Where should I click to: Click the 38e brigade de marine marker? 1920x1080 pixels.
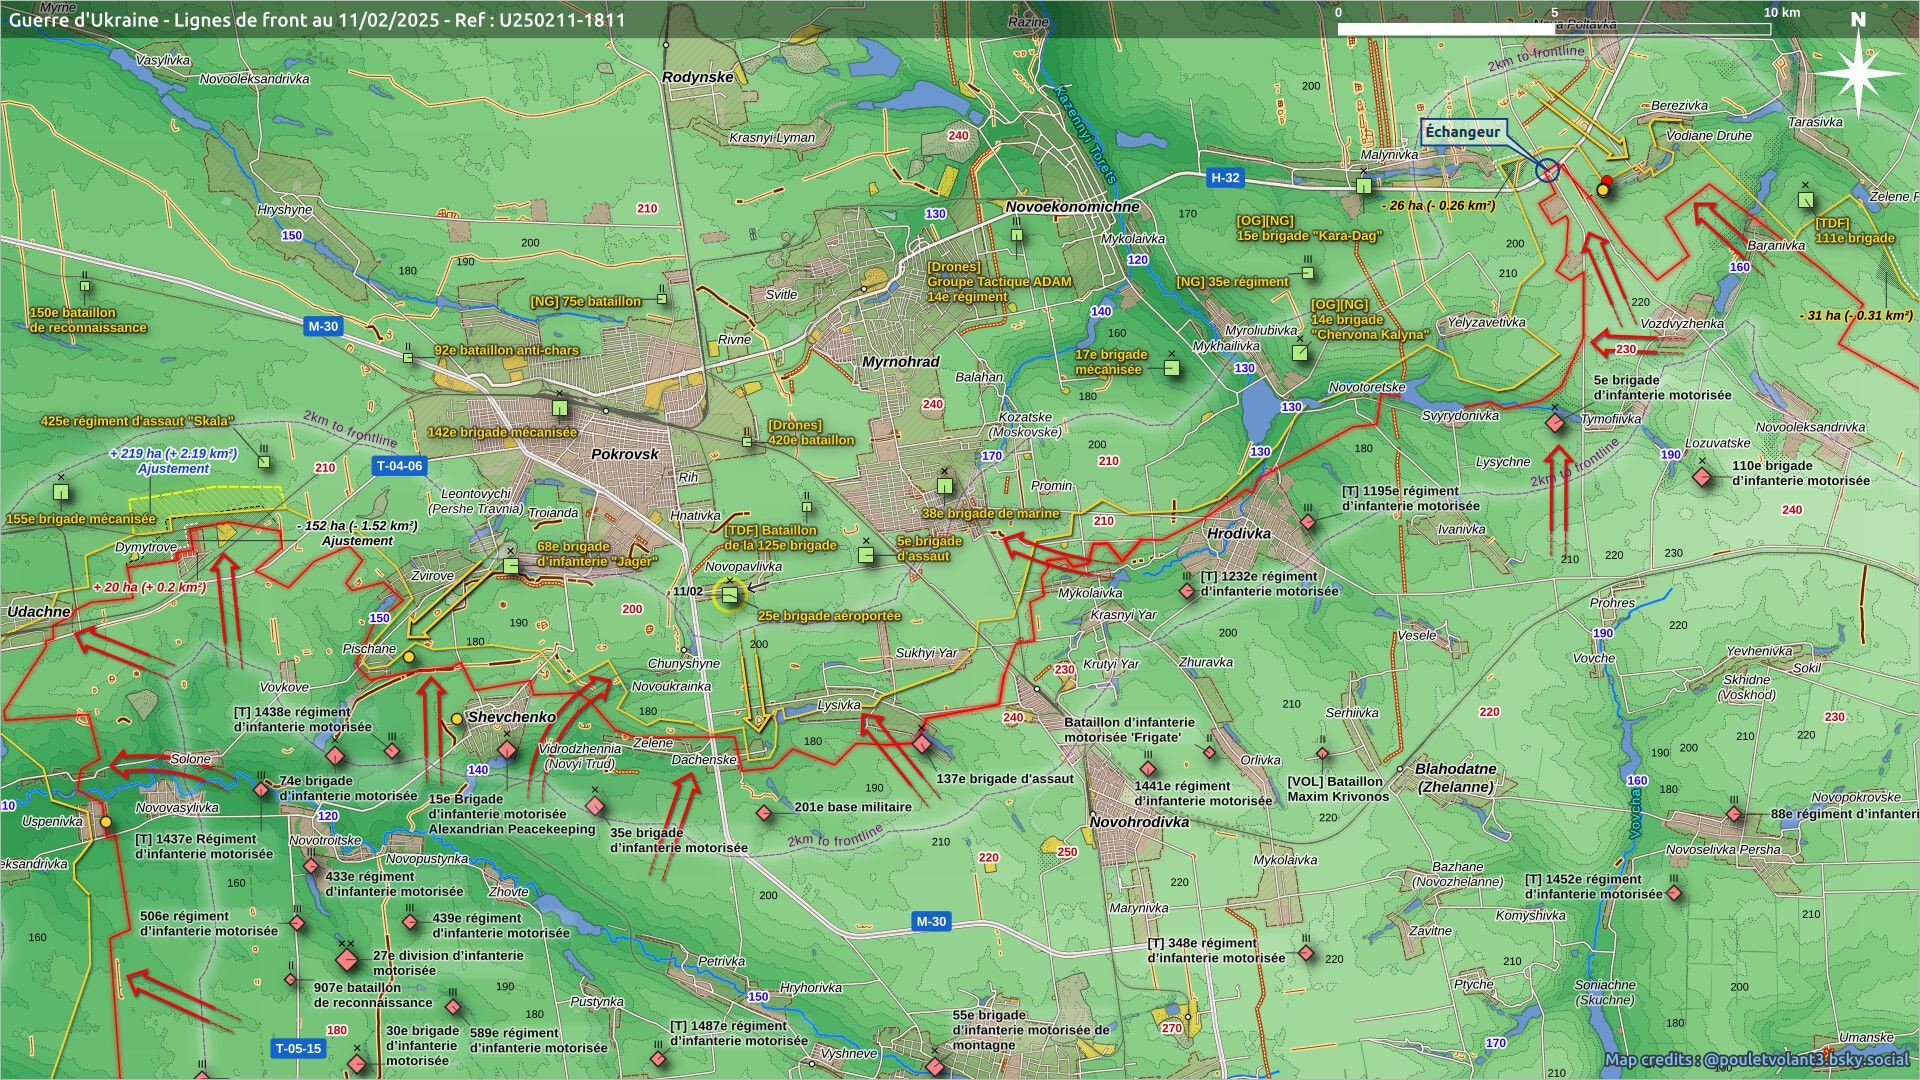click(944, 486)
